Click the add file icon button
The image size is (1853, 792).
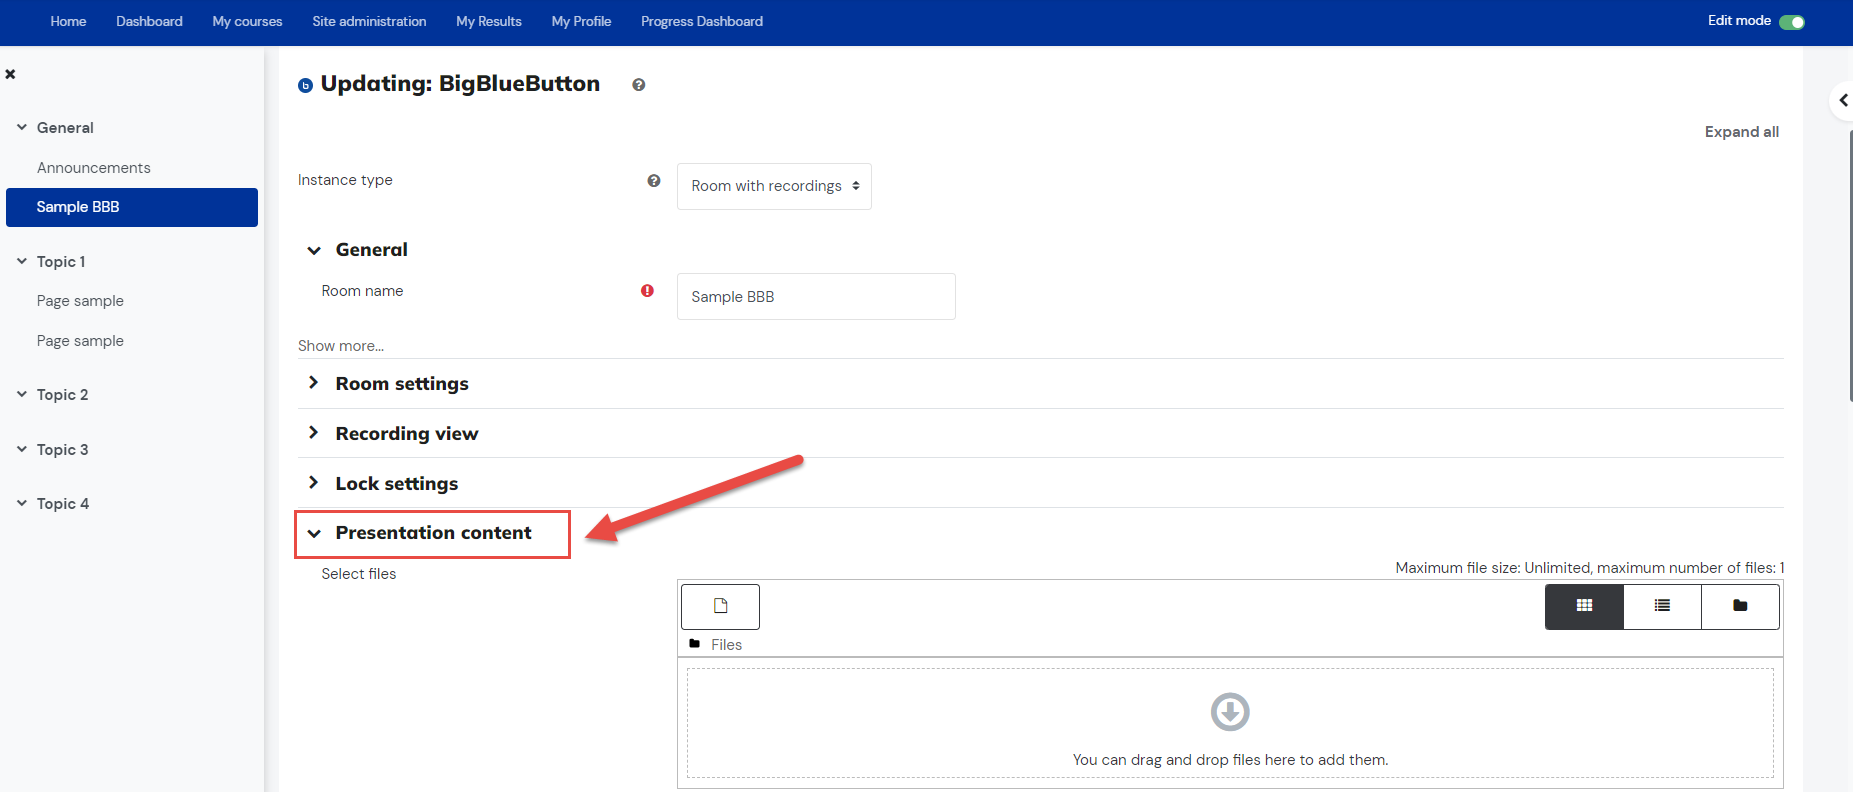click(720, 606)
